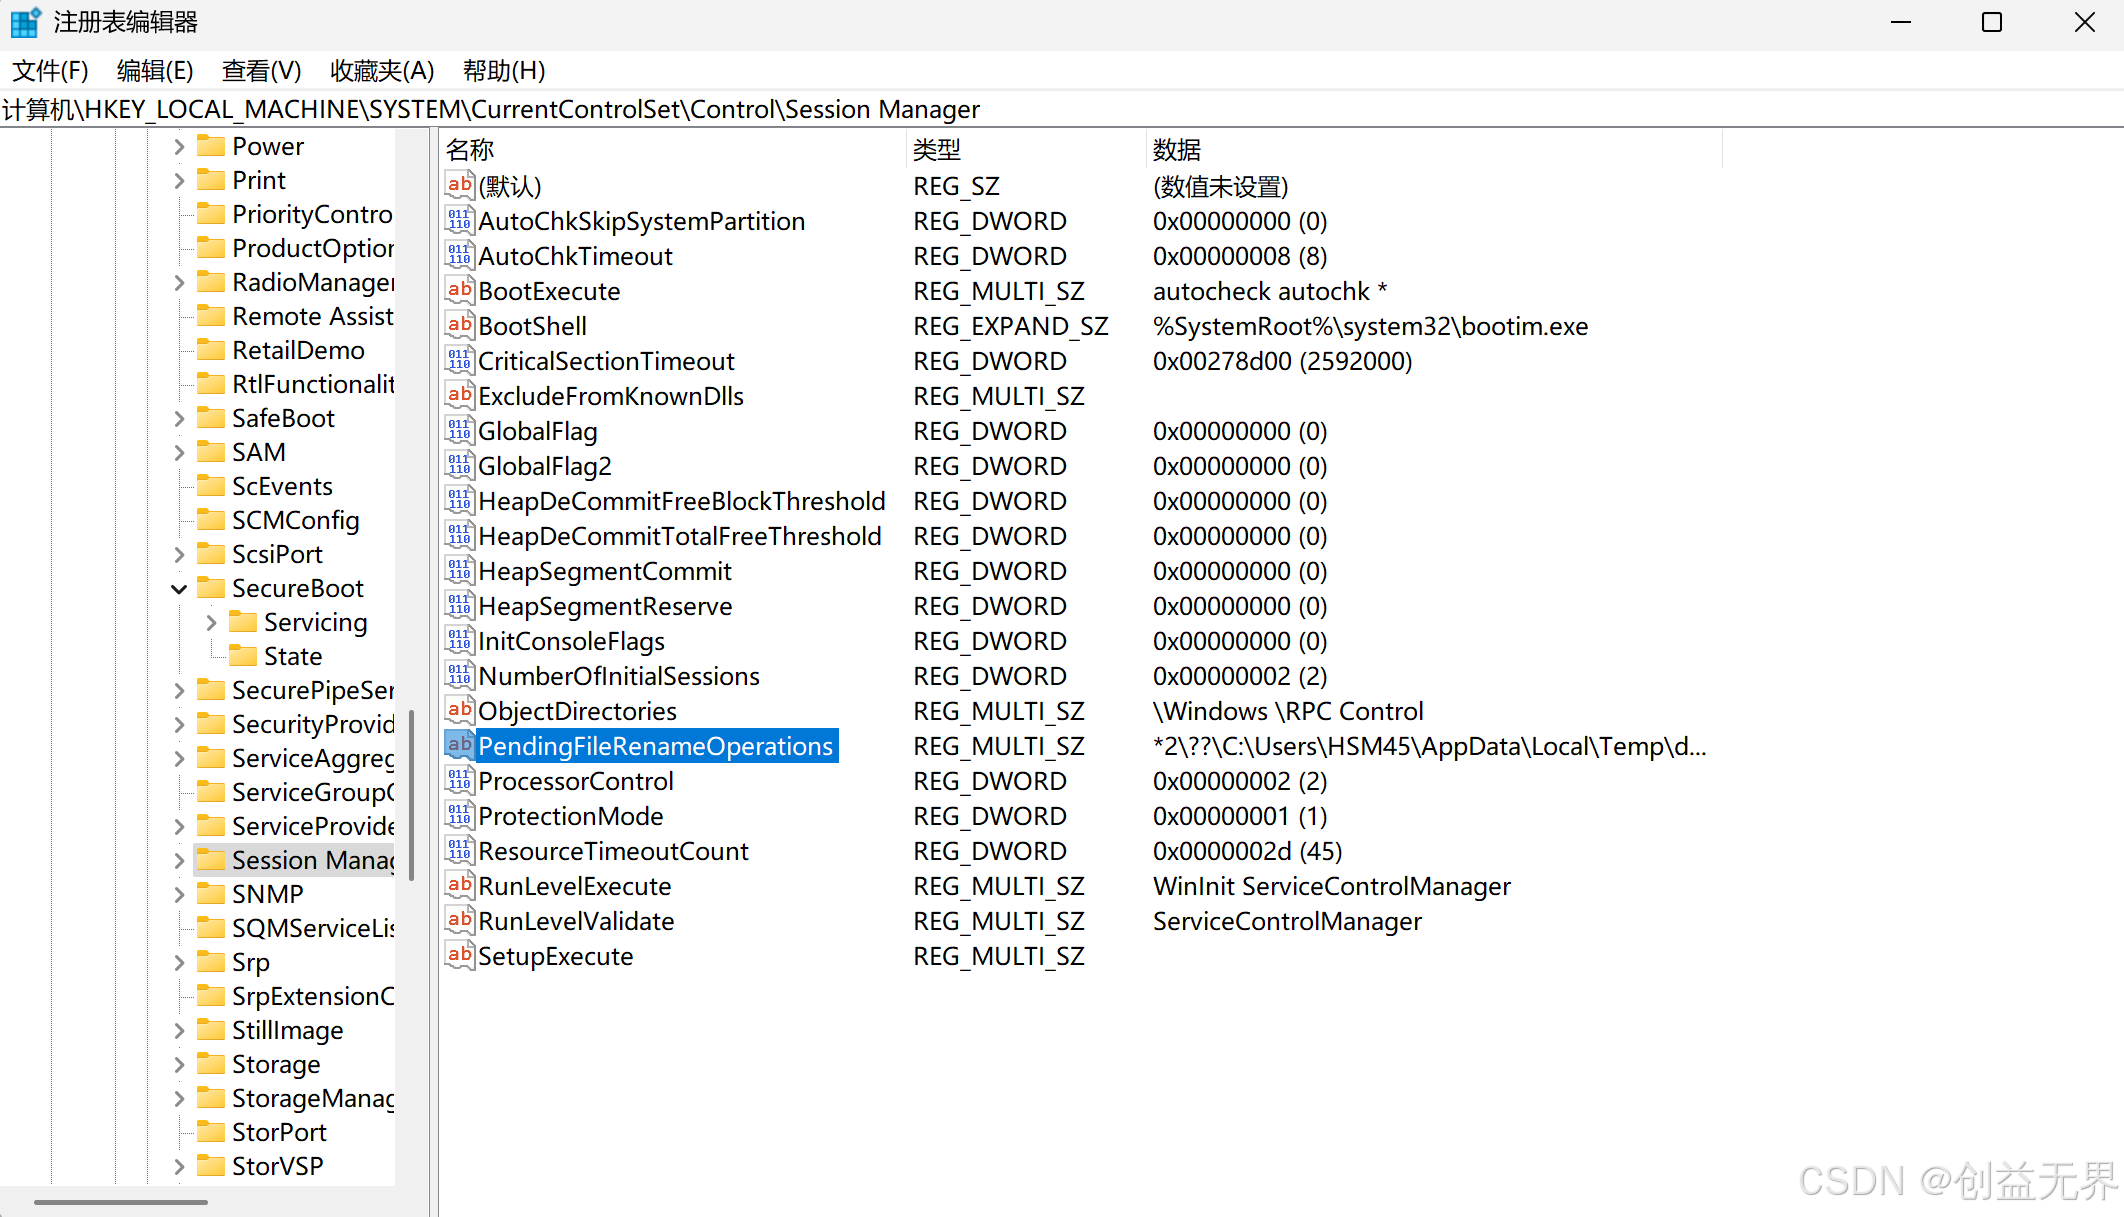Open the 文件(F) menu

tap(50, 71)
